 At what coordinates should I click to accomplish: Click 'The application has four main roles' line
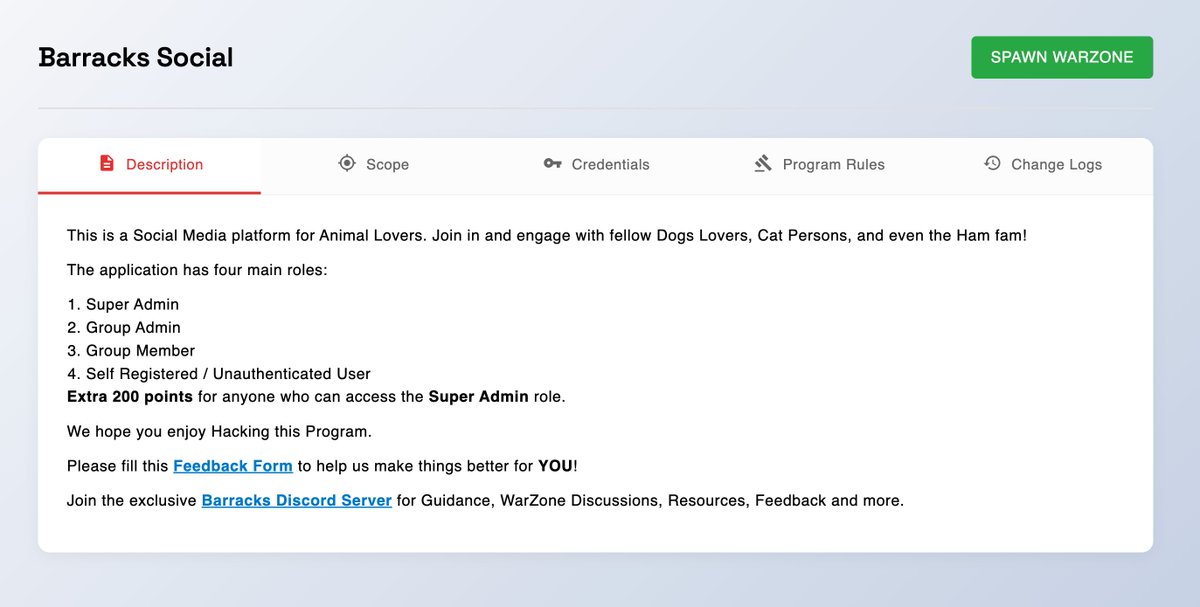pos(197,270)
